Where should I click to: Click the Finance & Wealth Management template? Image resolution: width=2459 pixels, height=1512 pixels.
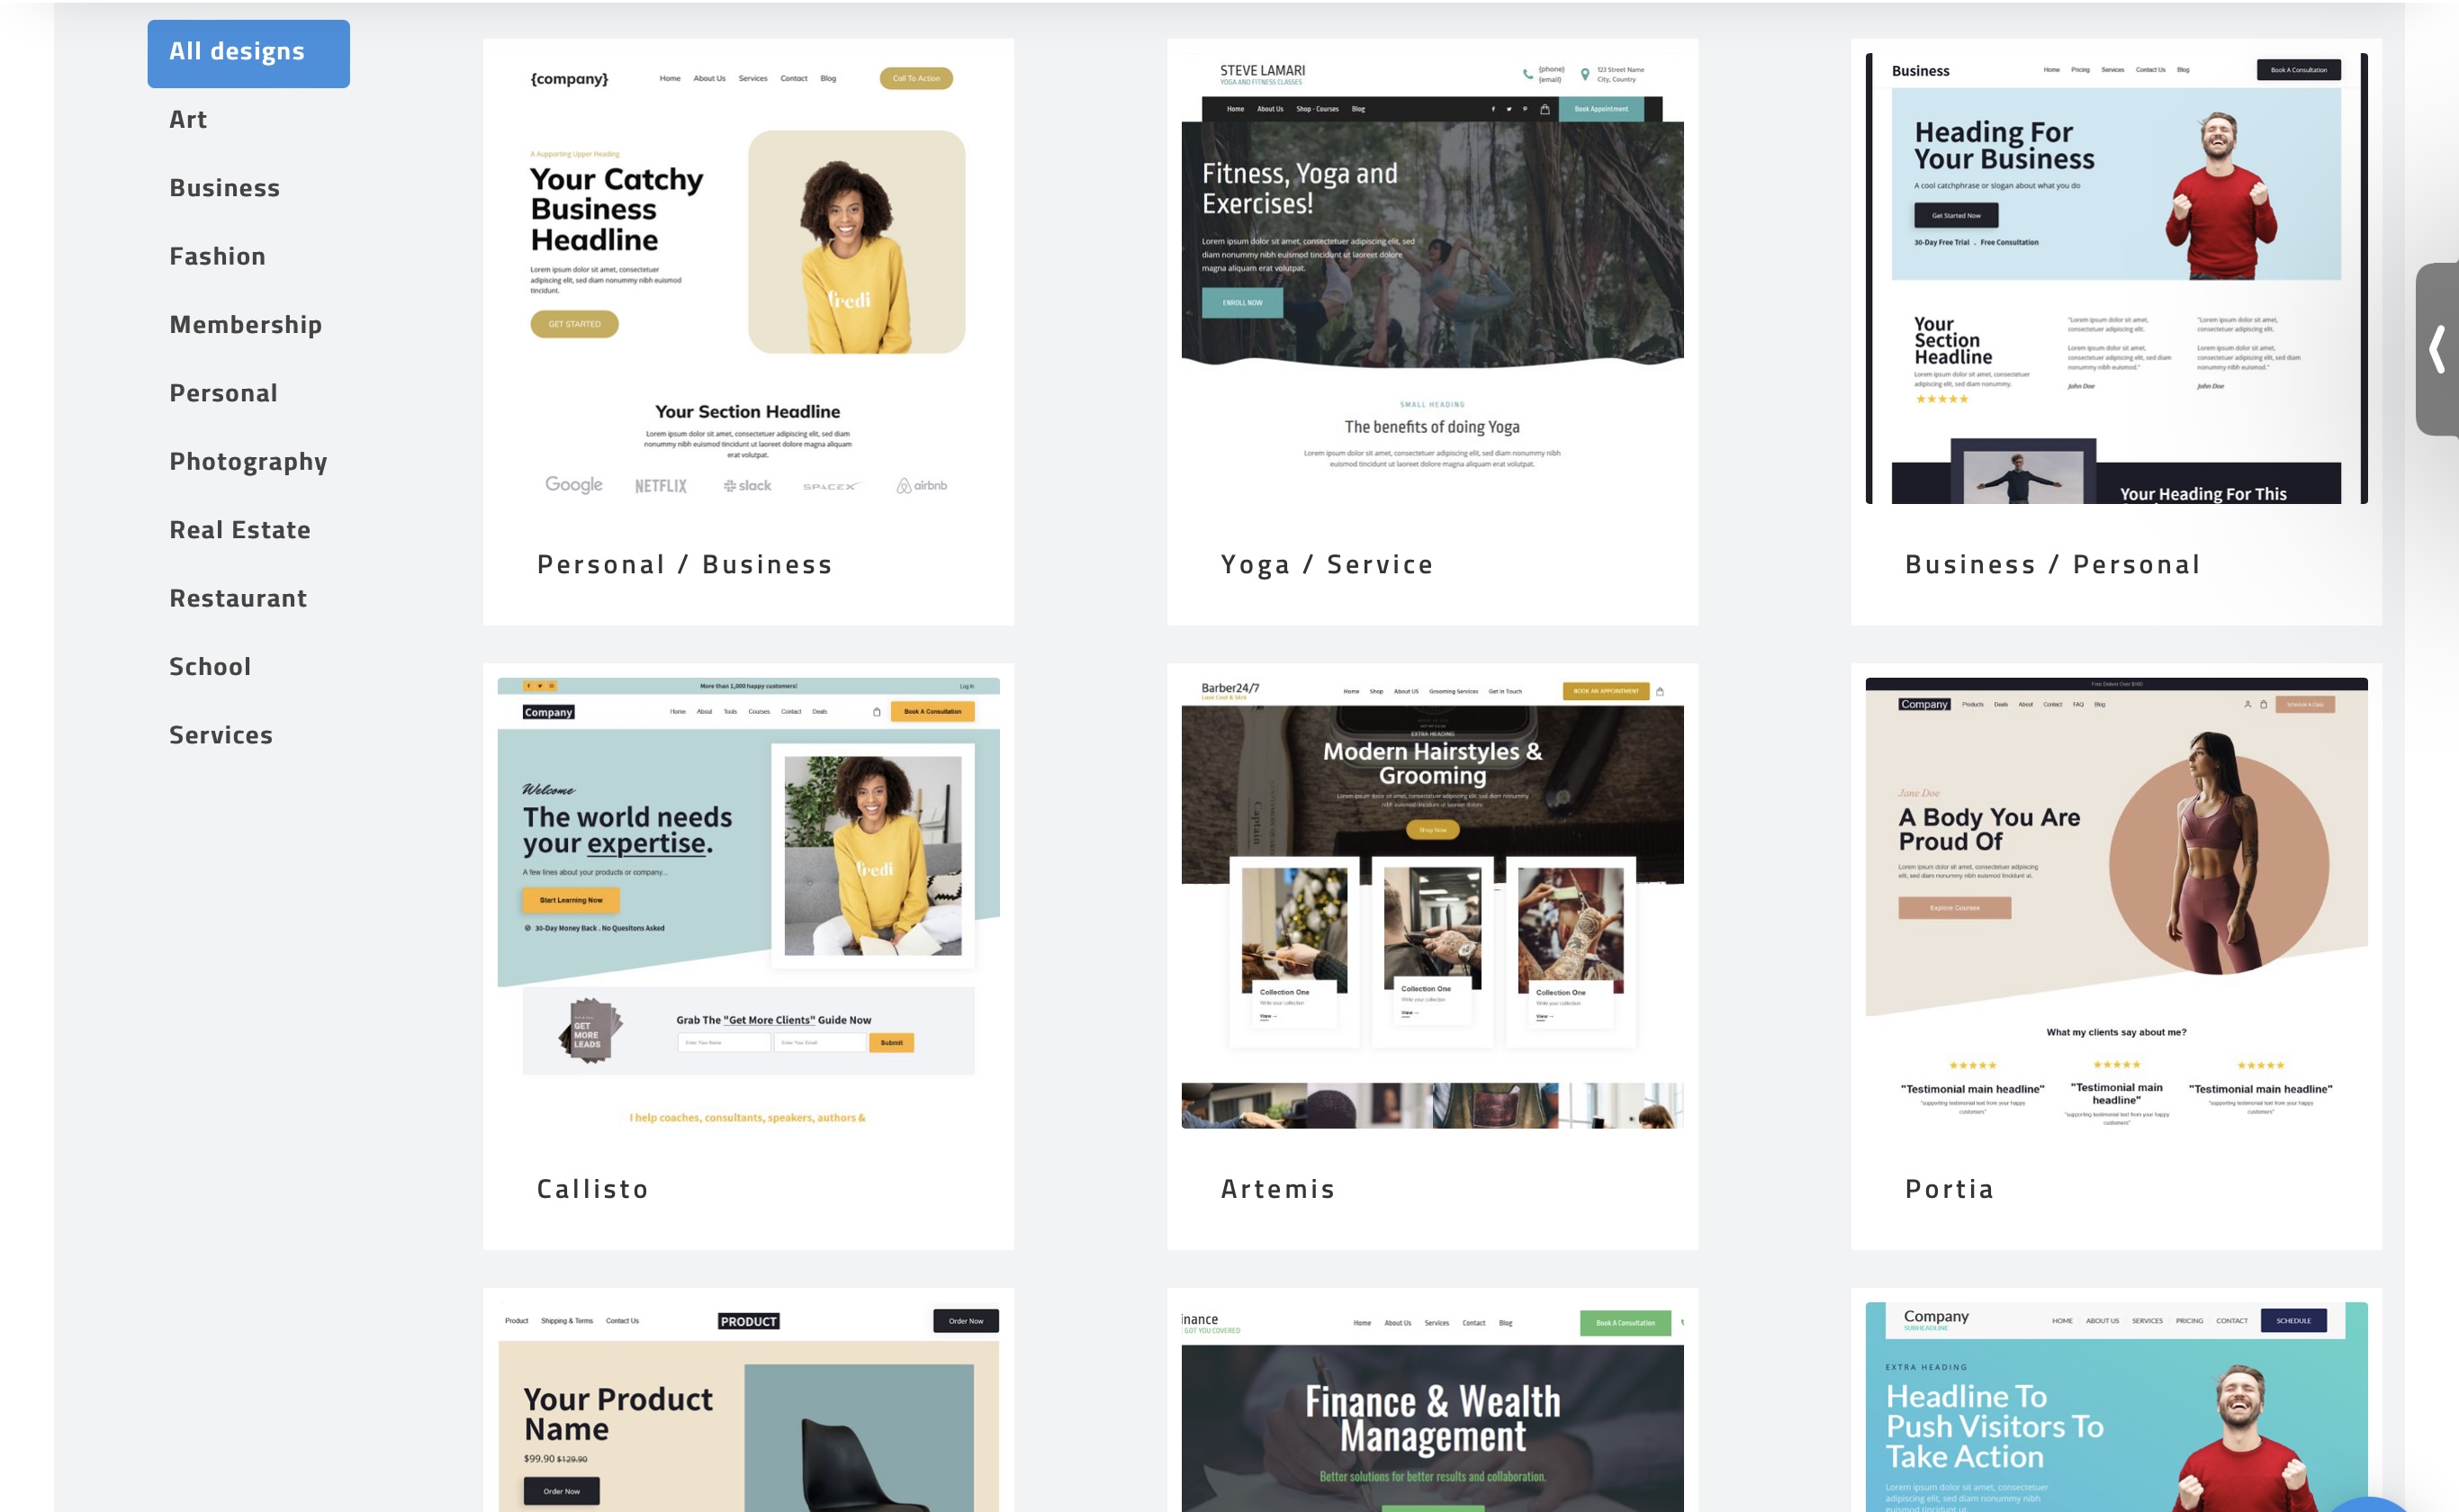click(x=1432, y=1420)
